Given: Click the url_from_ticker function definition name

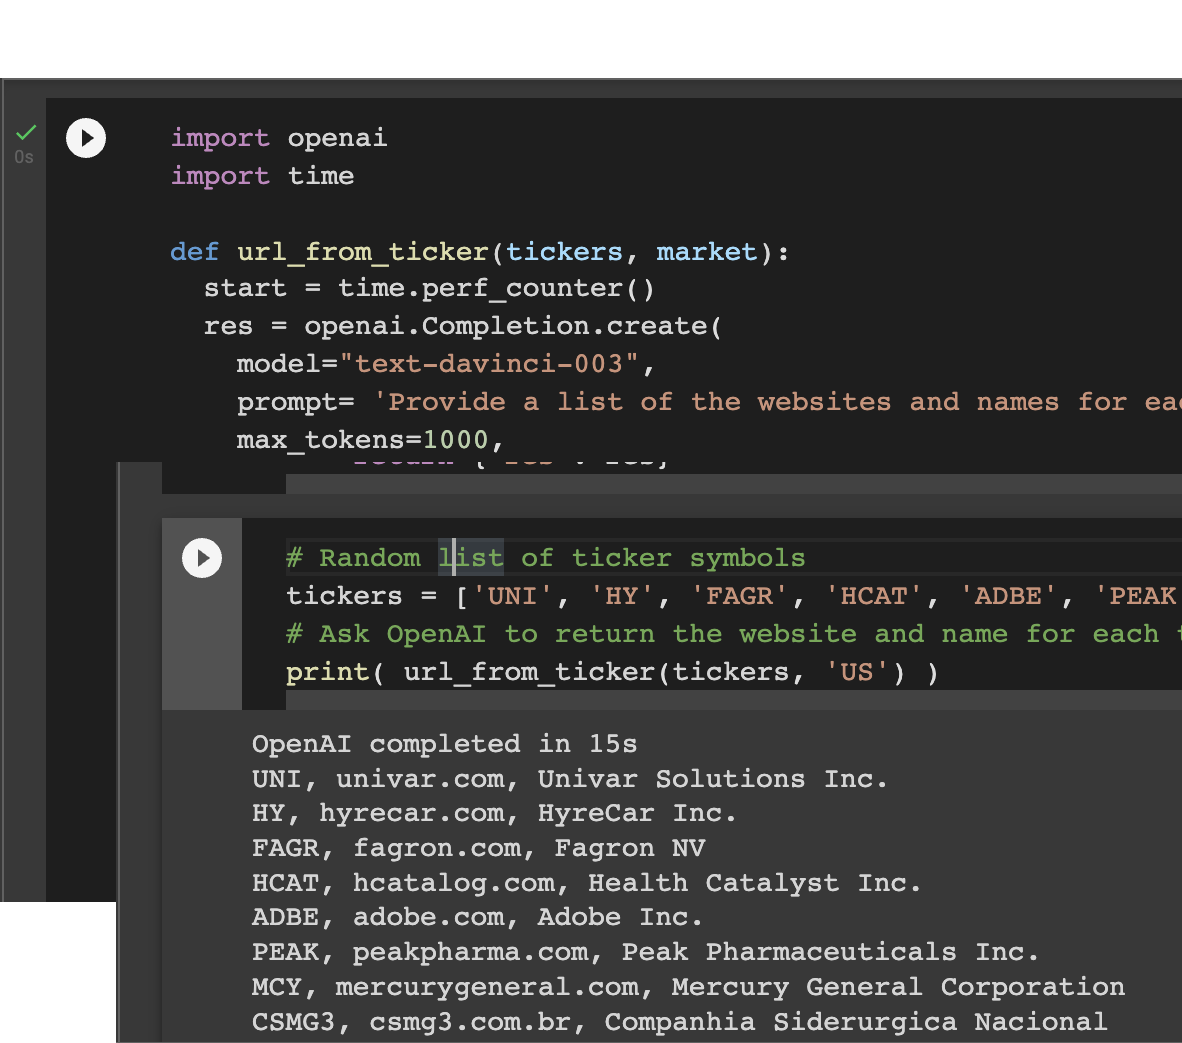Looking at the screenshot, I should [362, 252].
